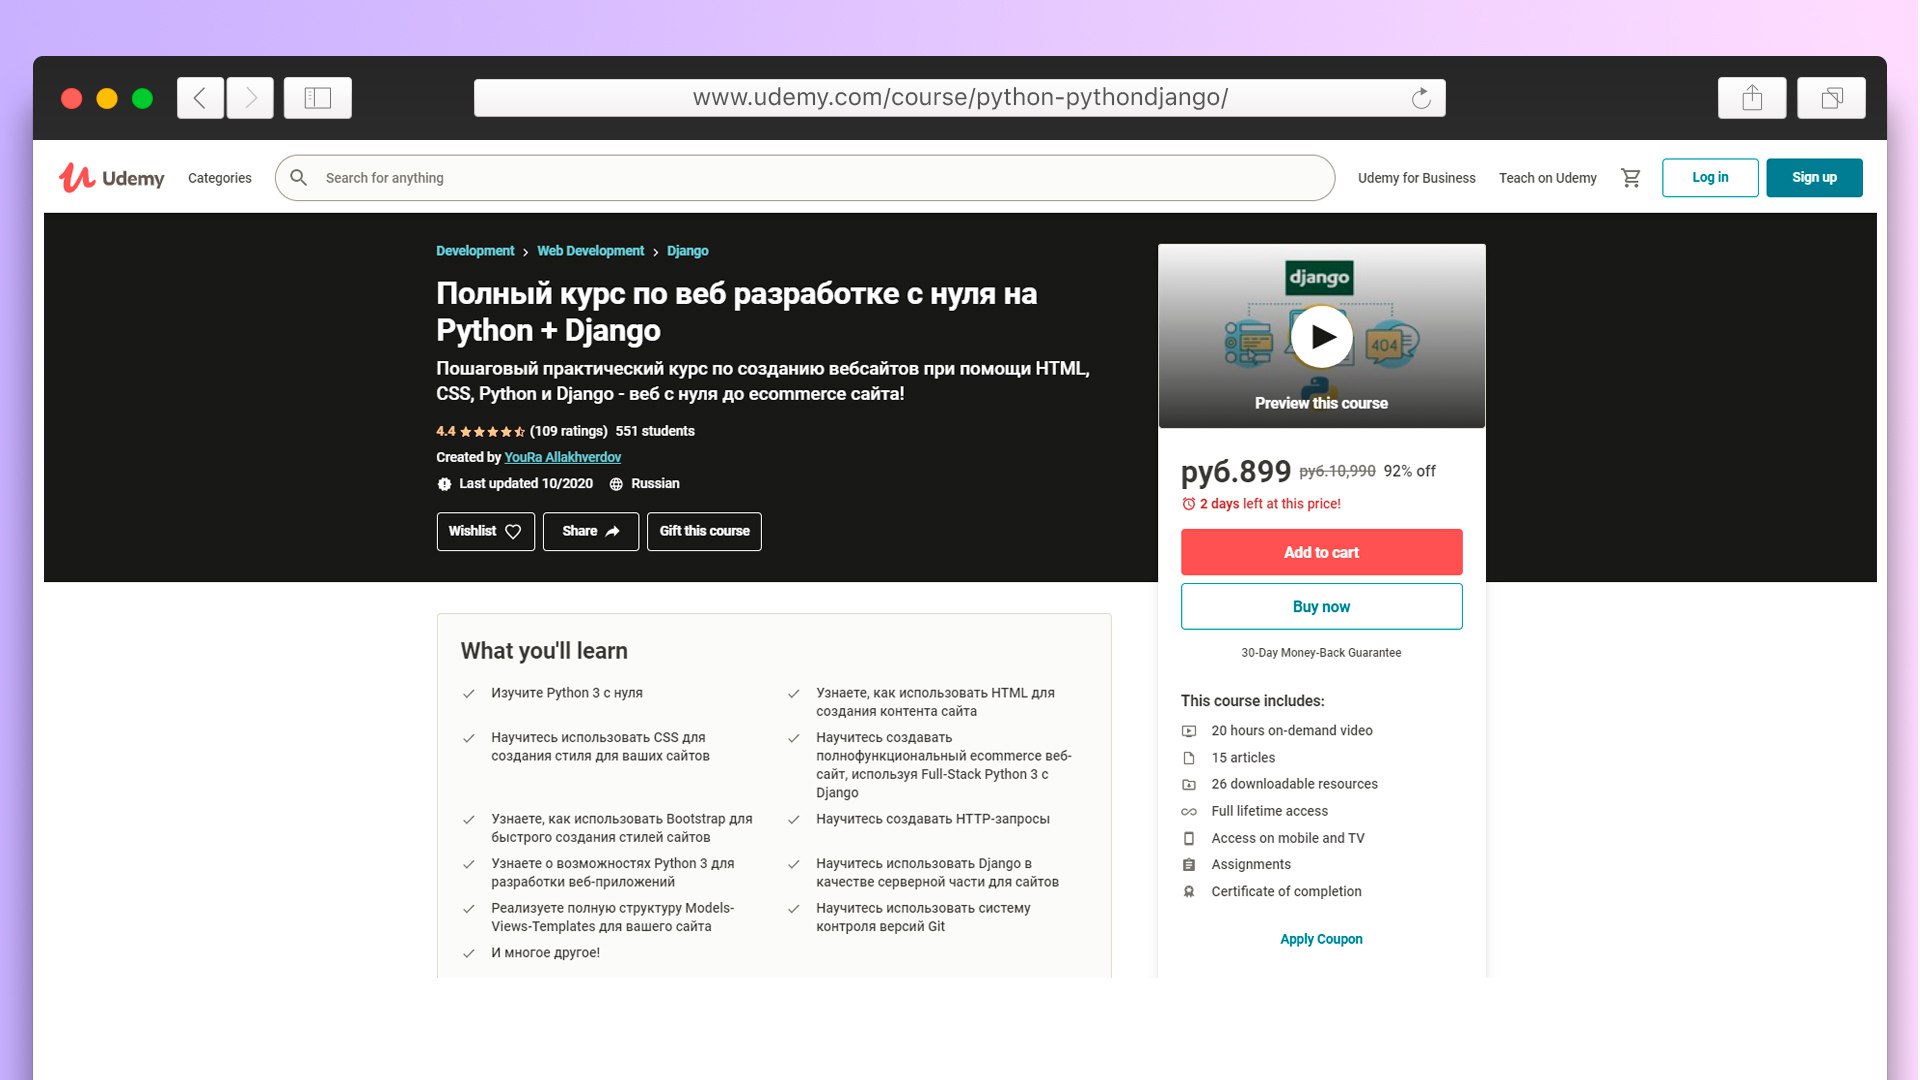Screen dimensions: 1920x1080
Task: Click the arrow icon on Share
Action: [x=613, y=532]
